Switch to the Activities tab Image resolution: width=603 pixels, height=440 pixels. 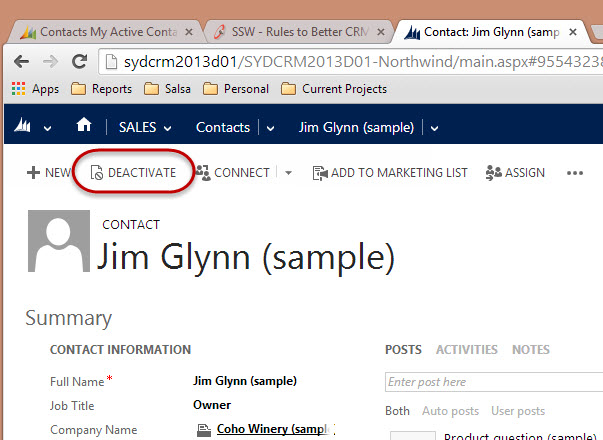click(x=466, y=350)
